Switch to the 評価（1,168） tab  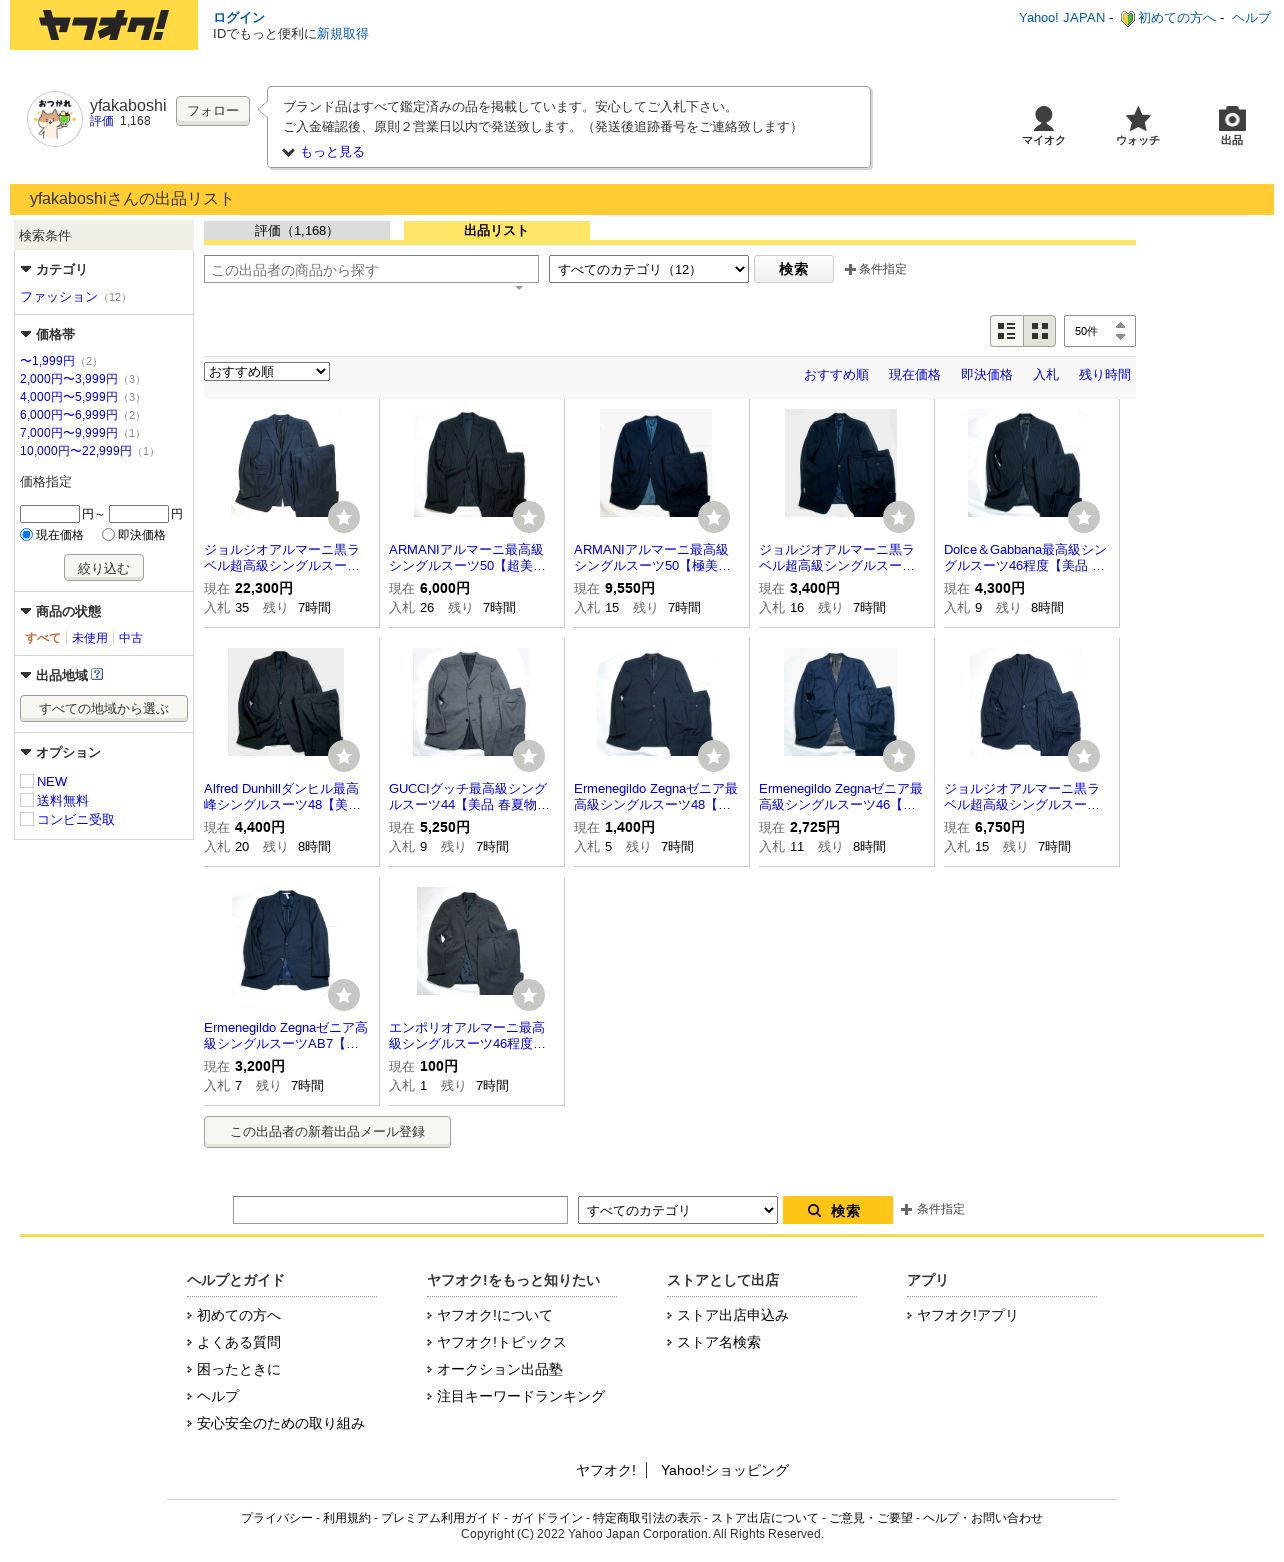pyautogui.click(x=297, y=231)
